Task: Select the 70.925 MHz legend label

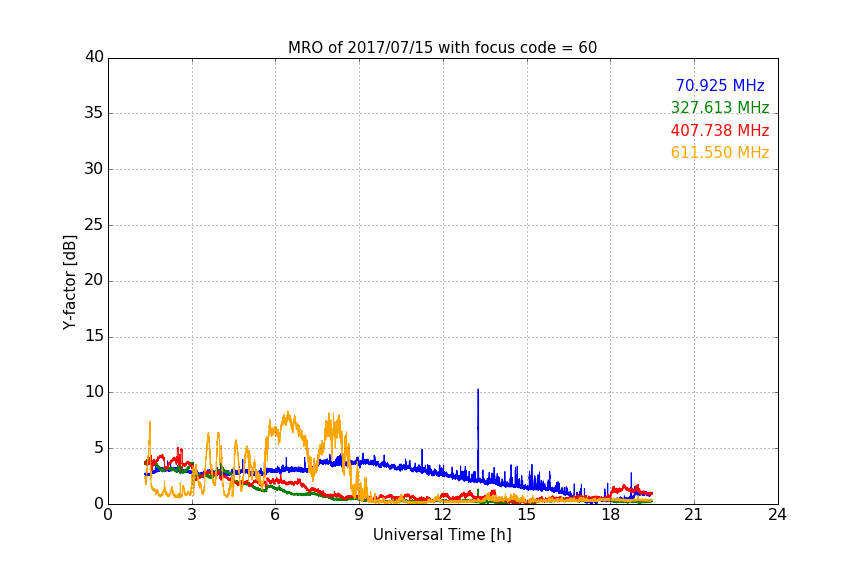Action: pos(720,85)
